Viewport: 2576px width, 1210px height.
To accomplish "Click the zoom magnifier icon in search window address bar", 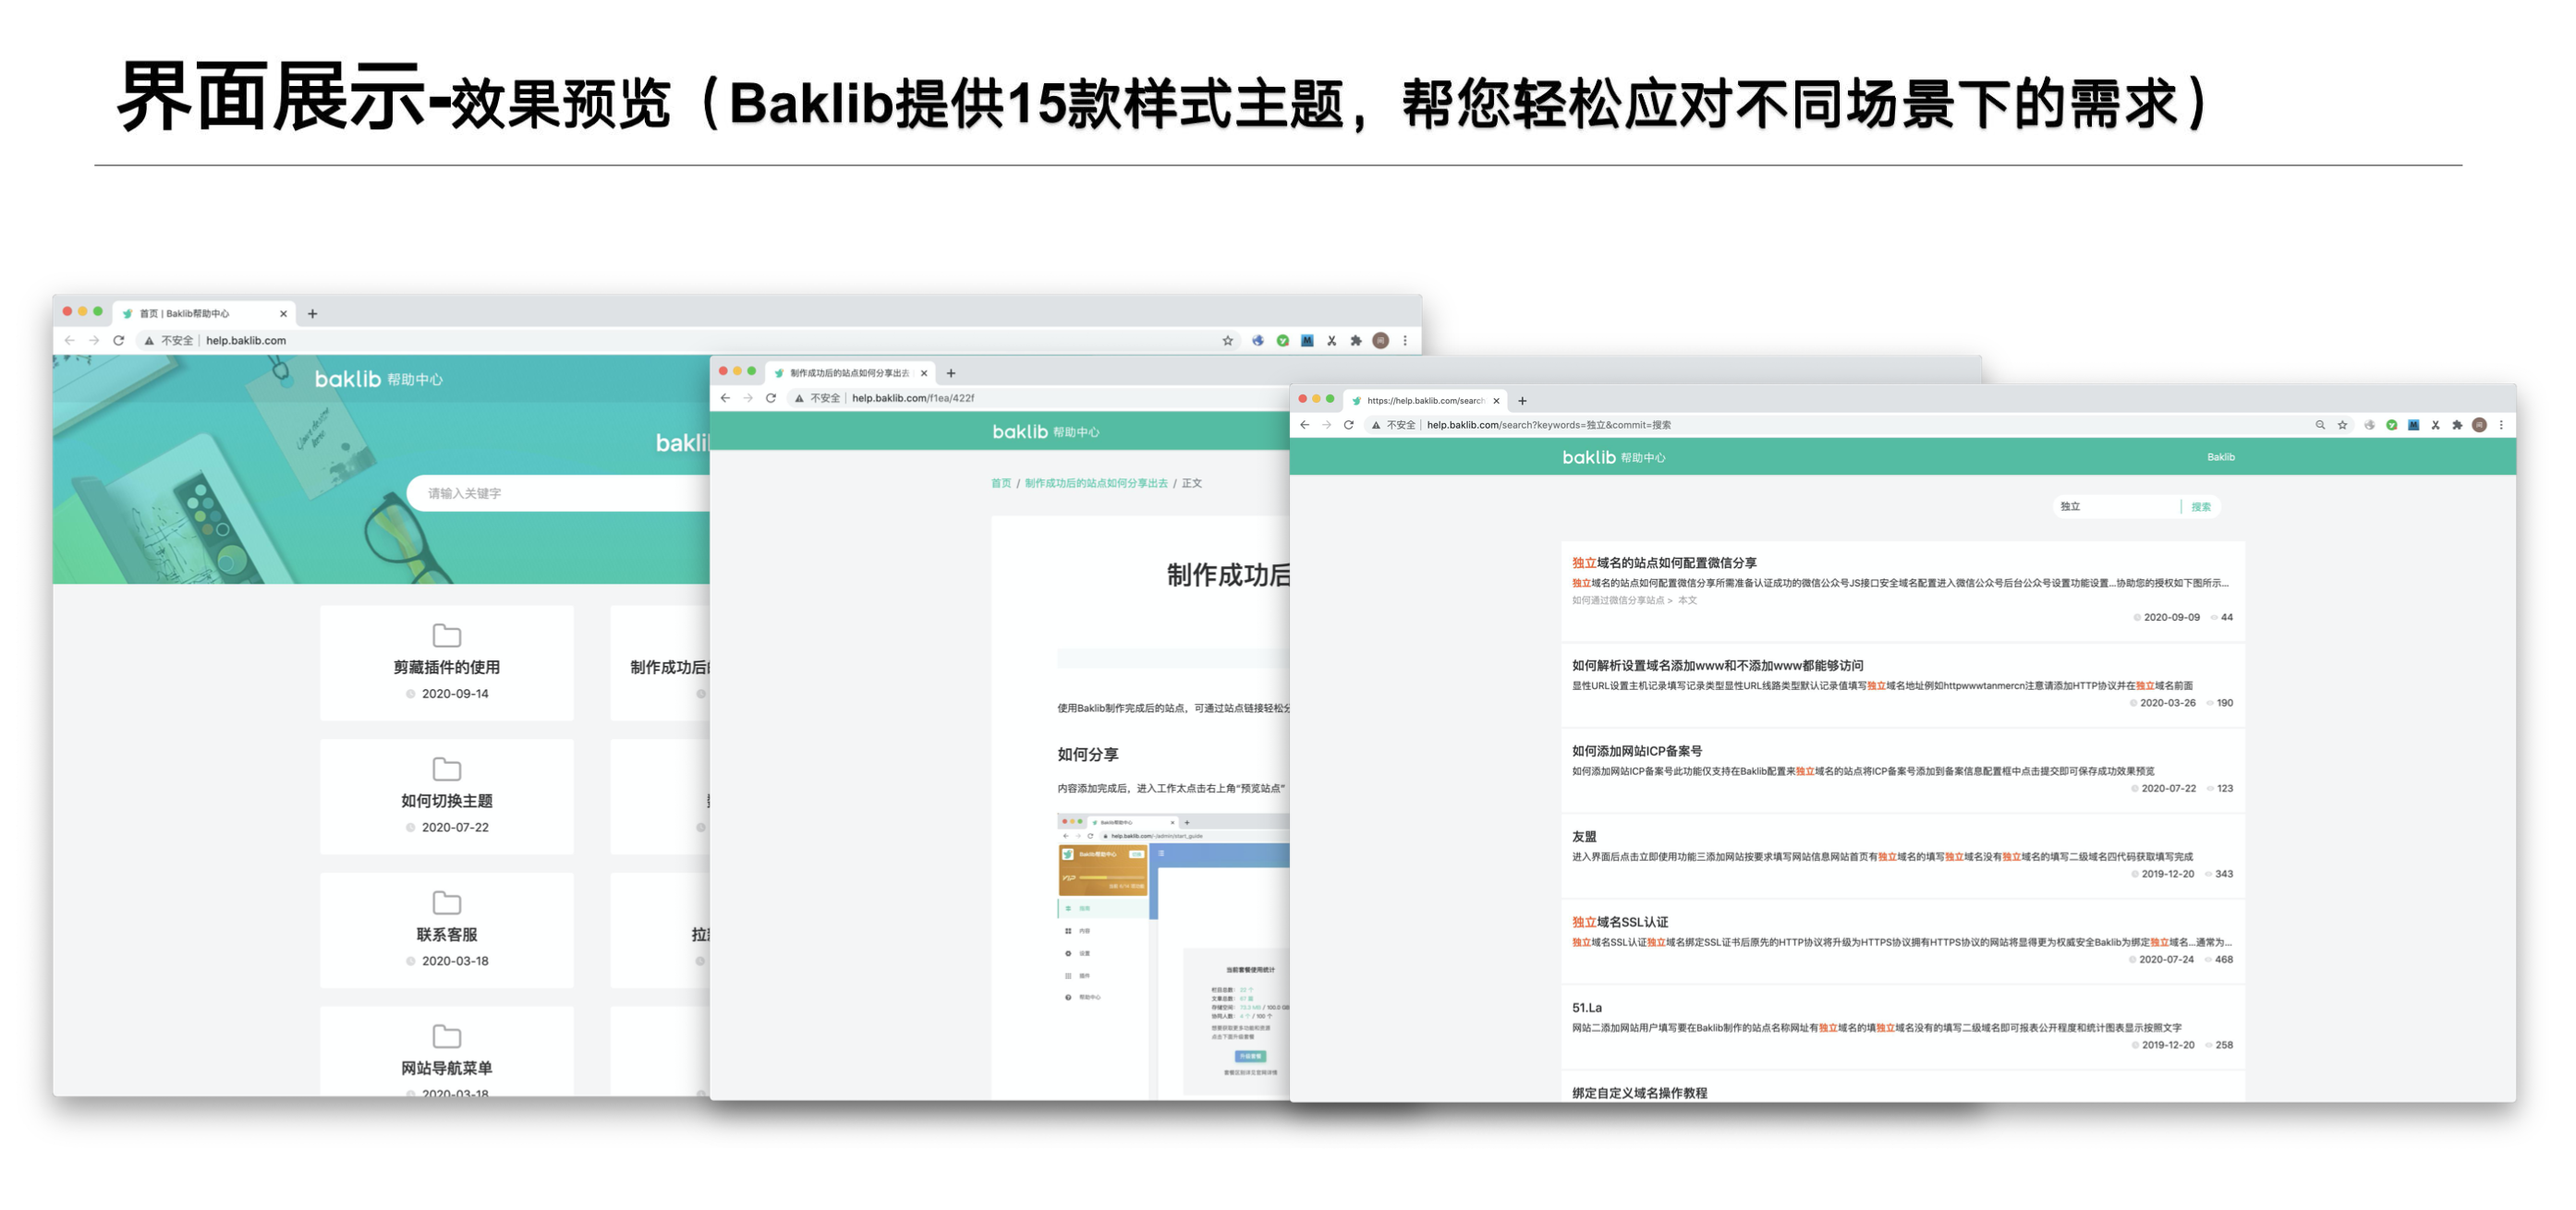I will pos(2319,425).
